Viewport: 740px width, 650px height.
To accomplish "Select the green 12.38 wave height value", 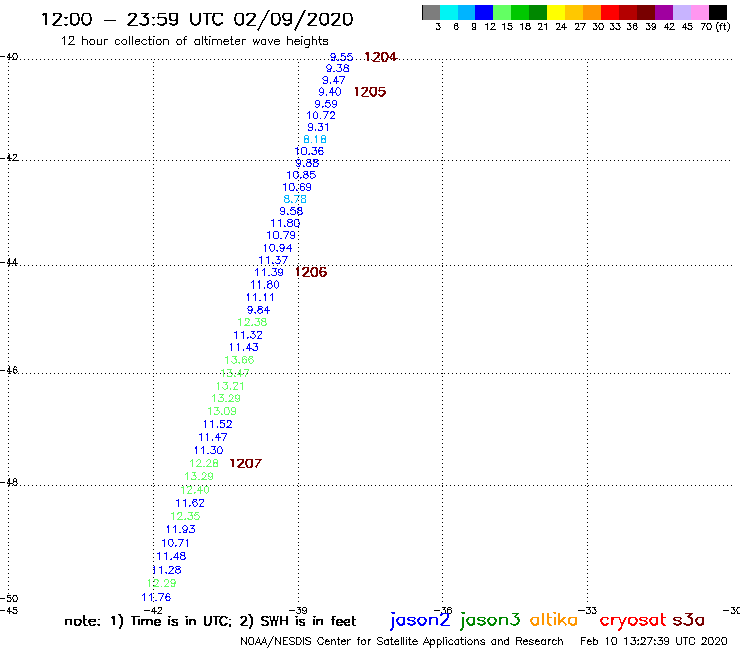I will 252,322.
